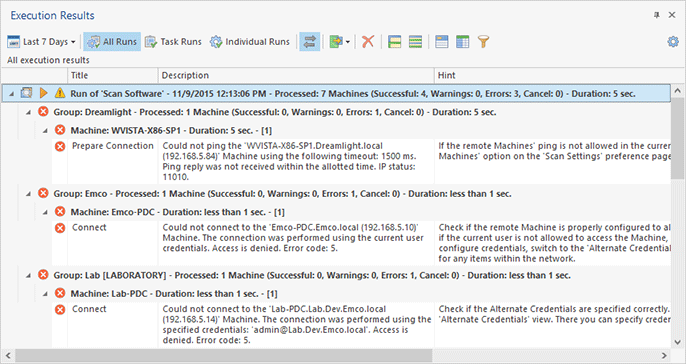Click the warning triangle icon on the Scan Software run
This screenshot has height=364, width=686.
tap(60, 93)
